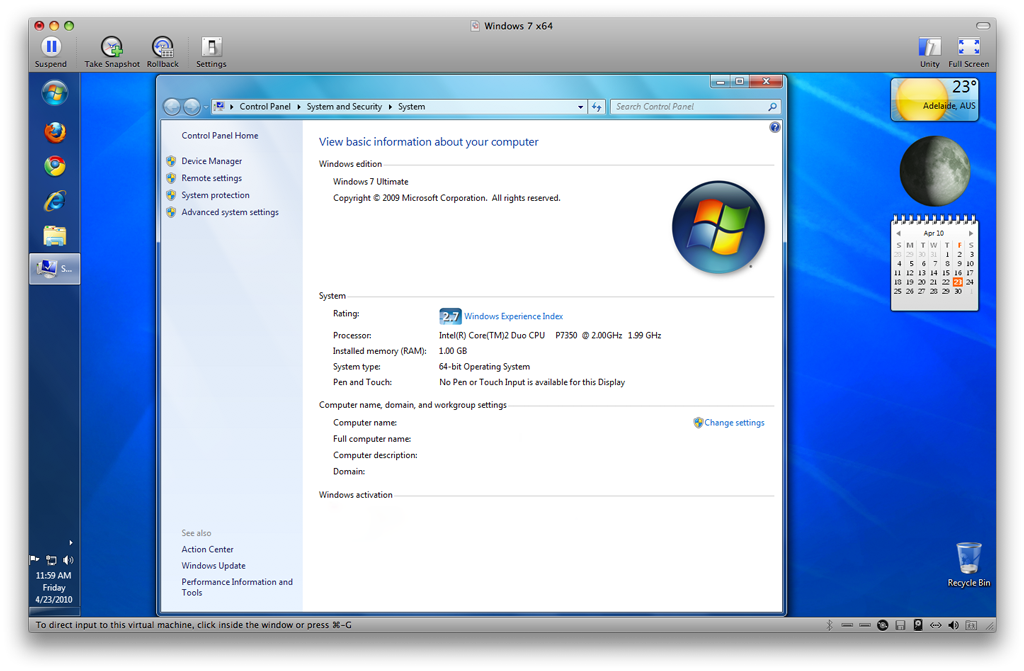
Task: Click the 2.7 rating badge
Action: click(450, 316)
